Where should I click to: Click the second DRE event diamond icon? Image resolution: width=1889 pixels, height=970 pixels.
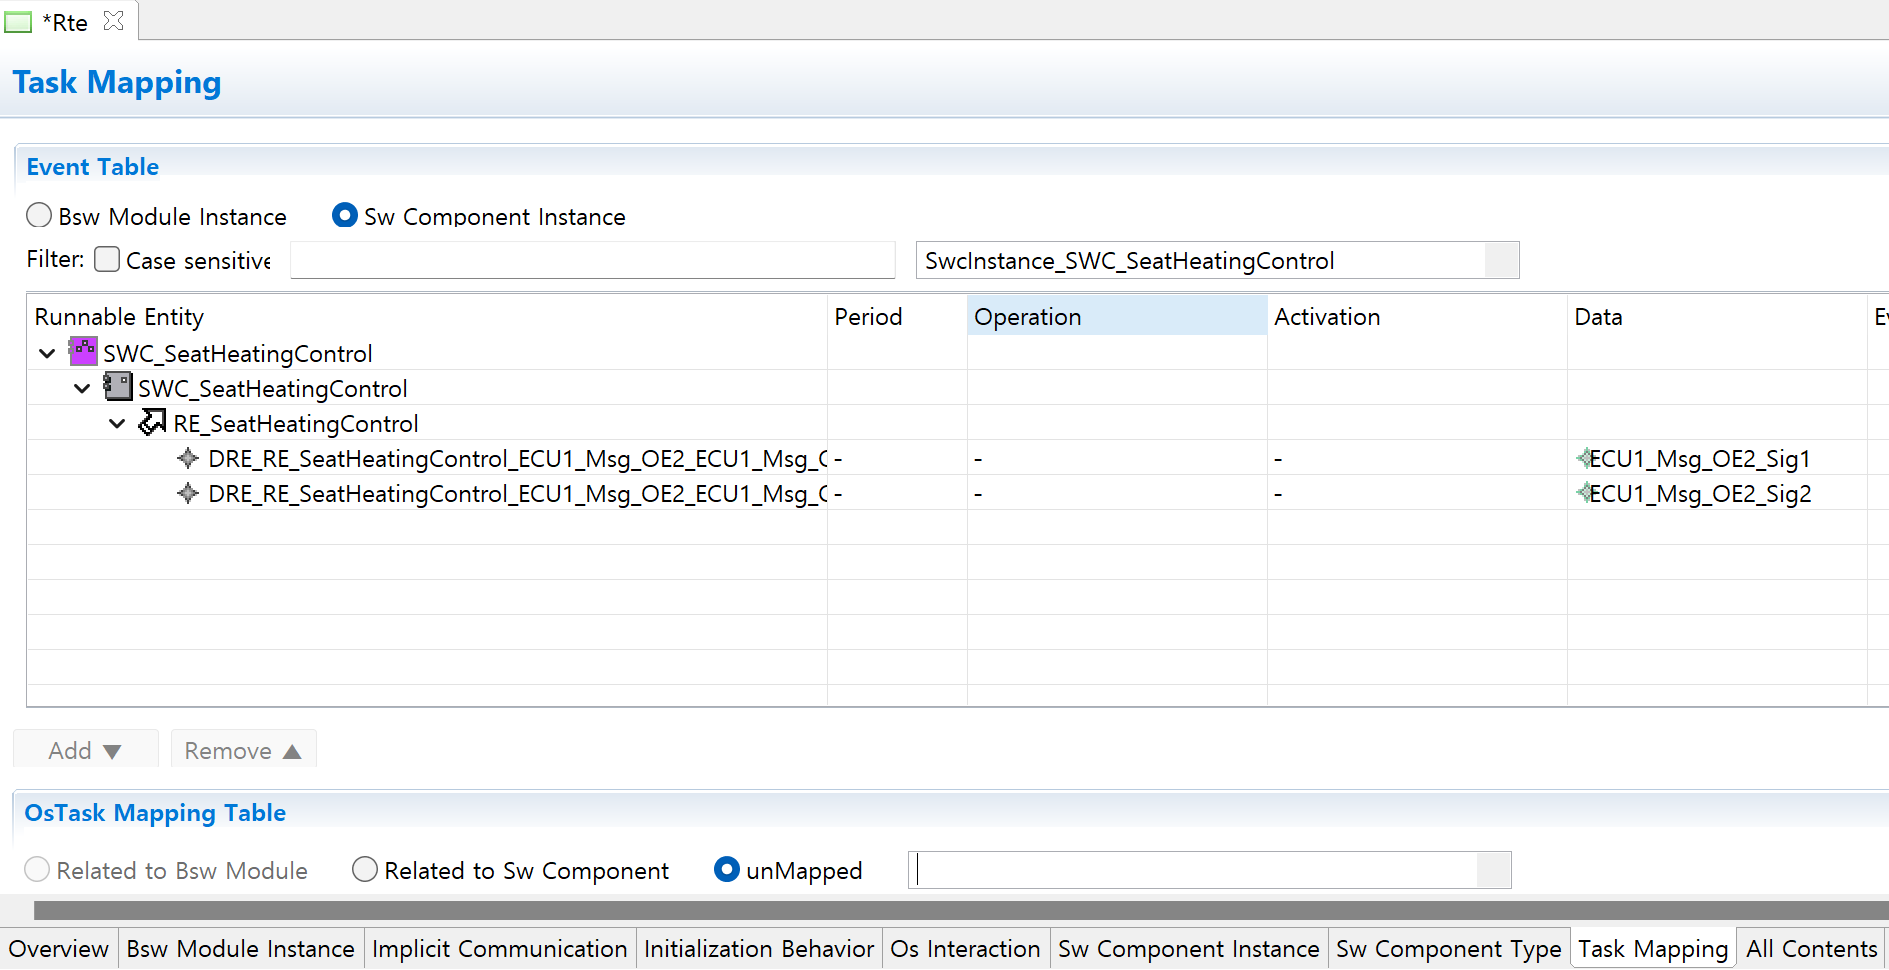pos(188,493)
